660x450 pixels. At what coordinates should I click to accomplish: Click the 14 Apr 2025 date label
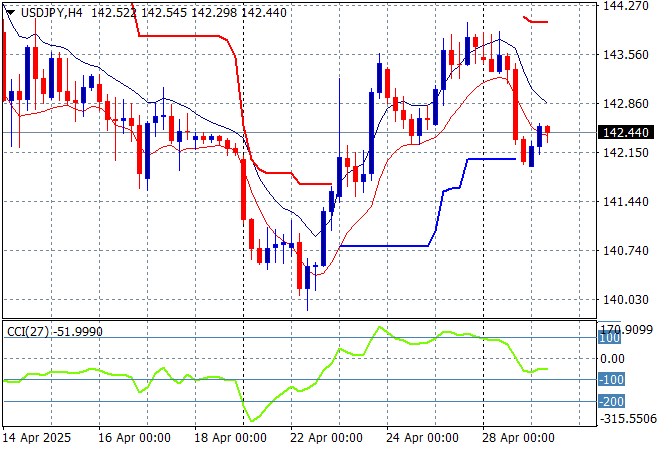(37, 438)
